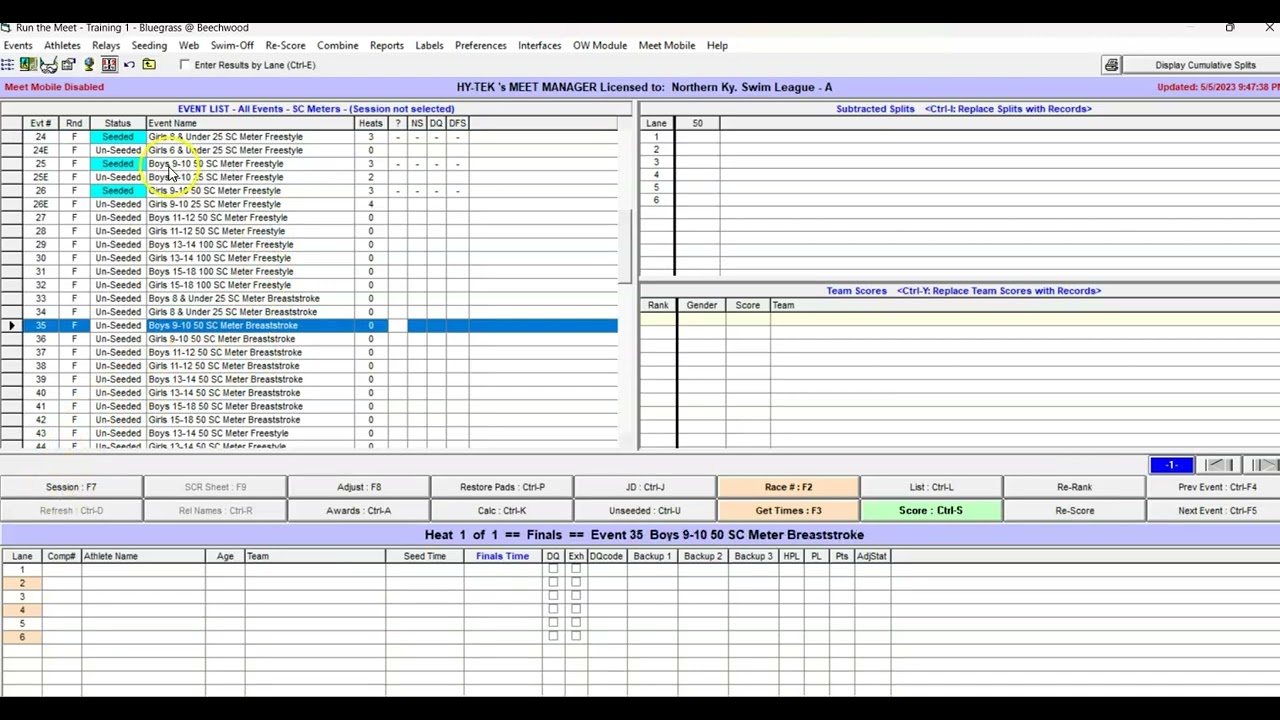The image size is (1280, 720).
Task: Click the Finals Time cell for lane 1
Action: point(502,569)
